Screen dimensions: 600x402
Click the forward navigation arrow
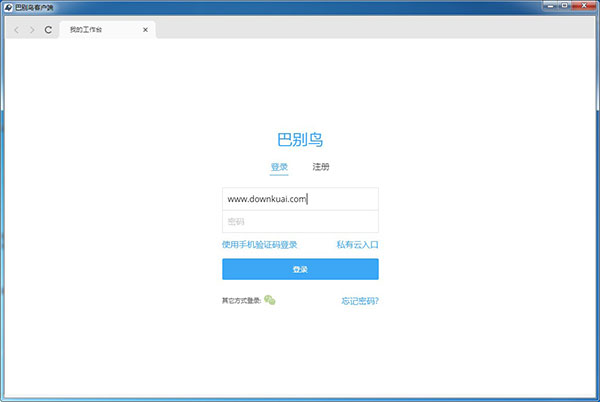click(32, 30)
